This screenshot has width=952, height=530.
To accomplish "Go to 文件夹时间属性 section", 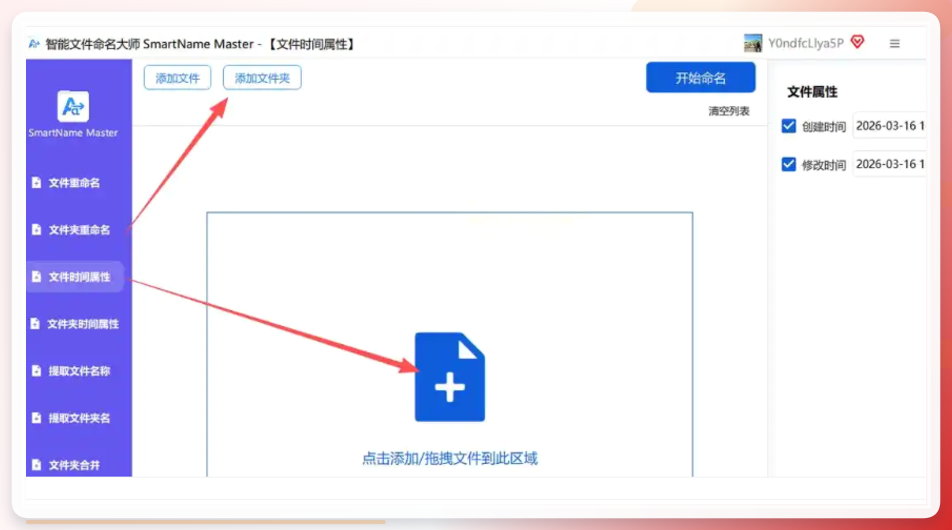I will click(x=83, y=324).
